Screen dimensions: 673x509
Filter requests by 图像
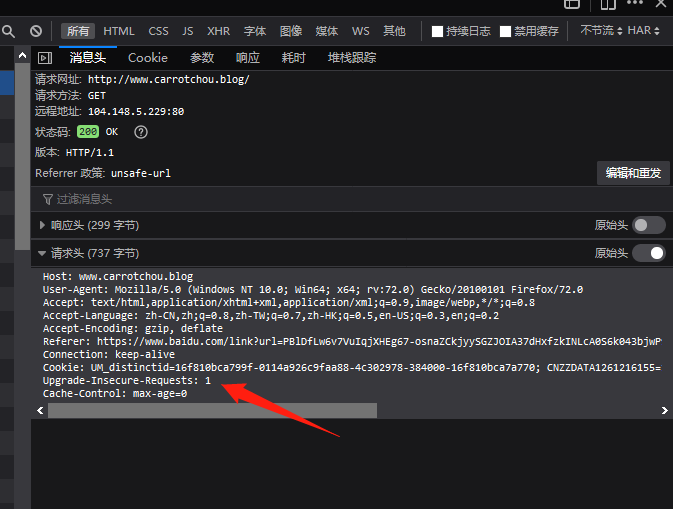click(x=291, y=31)
